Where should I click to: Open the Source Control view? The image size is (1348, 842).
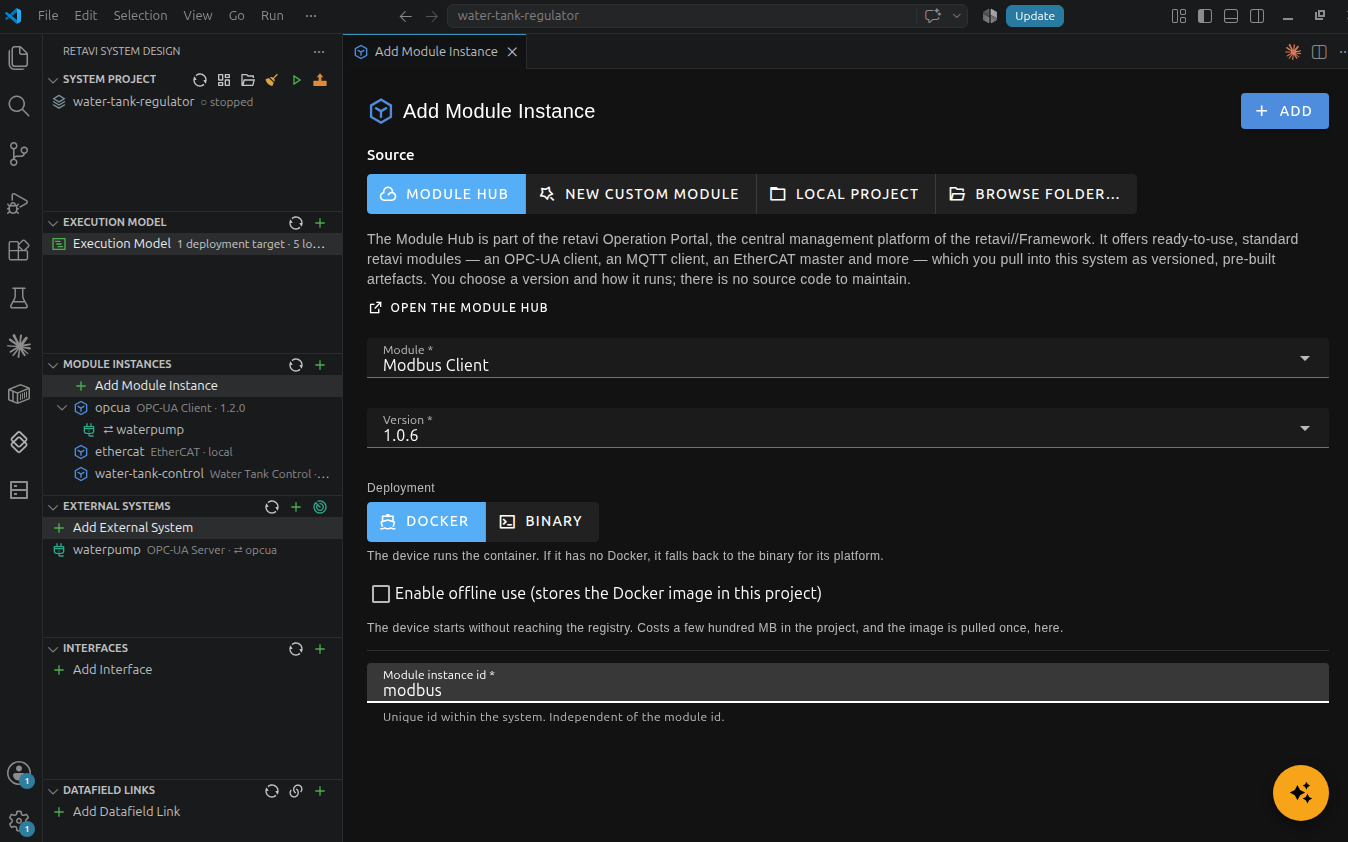(18, 153)
